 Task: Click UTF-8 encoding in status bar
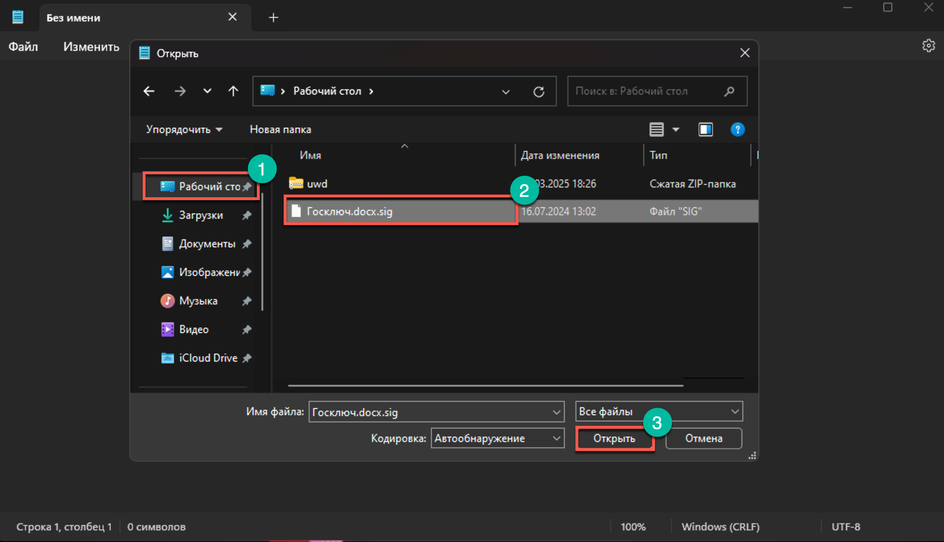[846, 527]
